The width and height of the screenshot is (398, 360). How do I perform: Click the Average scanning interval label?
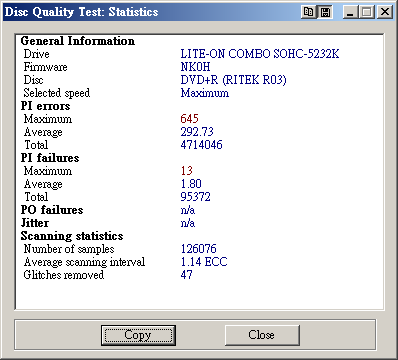click(84, 262)
